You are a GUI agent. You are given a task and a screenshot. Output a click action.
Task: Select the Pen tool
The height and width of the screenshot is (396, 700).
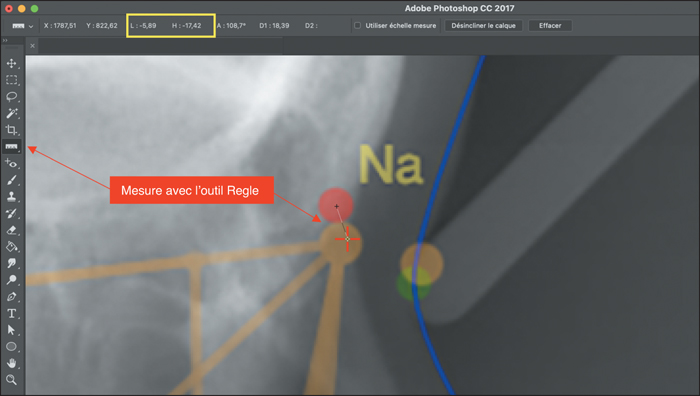click(12, 296)
